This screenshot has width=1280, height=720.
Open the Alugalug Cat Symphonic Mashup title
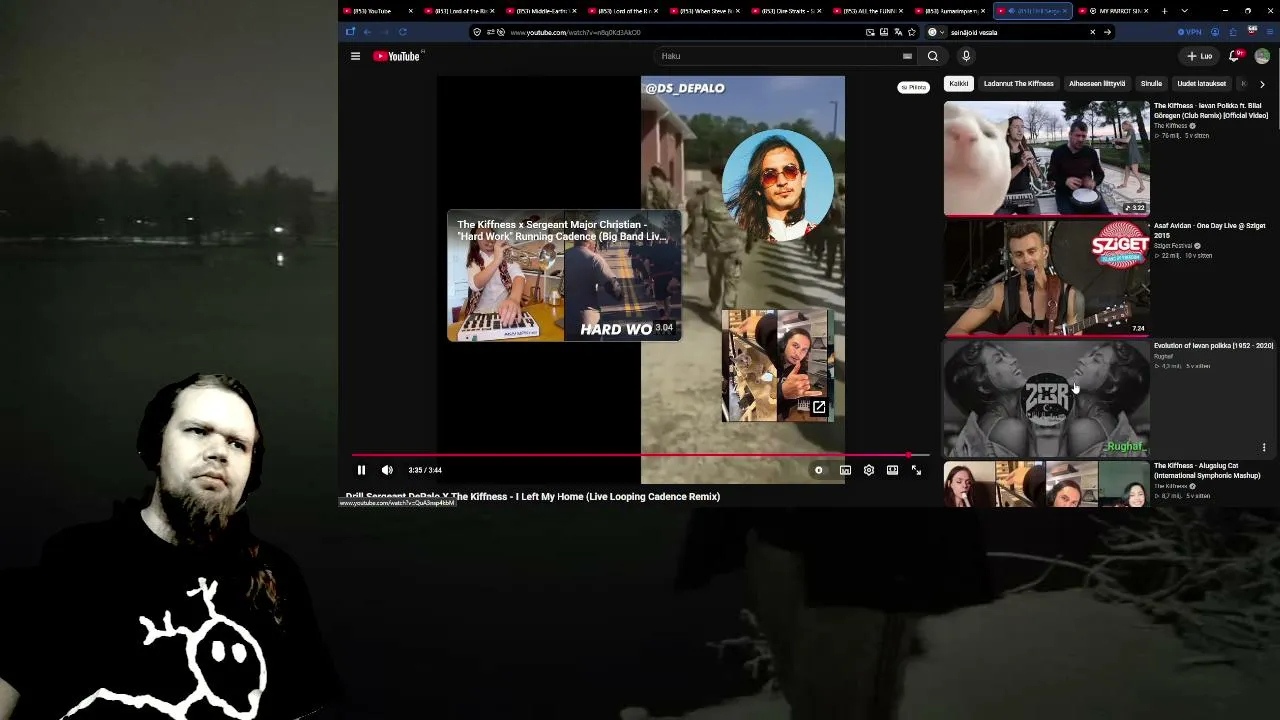point(1207,470)
